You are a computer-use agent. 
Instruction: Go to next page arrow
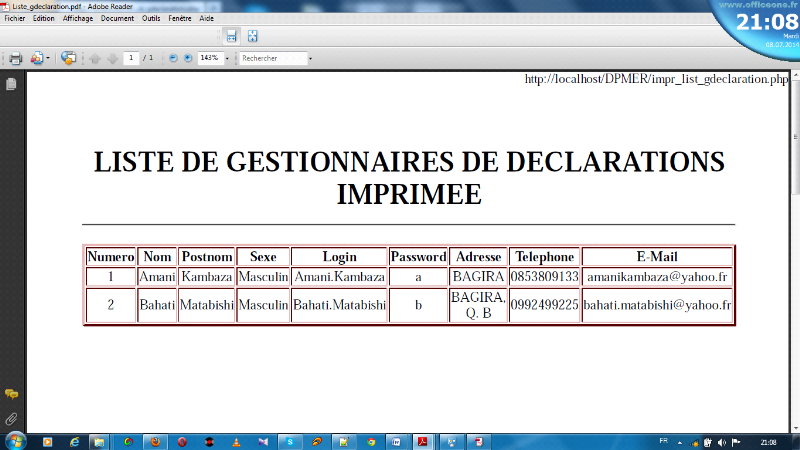pyautogui.click(x=113, y=58)
